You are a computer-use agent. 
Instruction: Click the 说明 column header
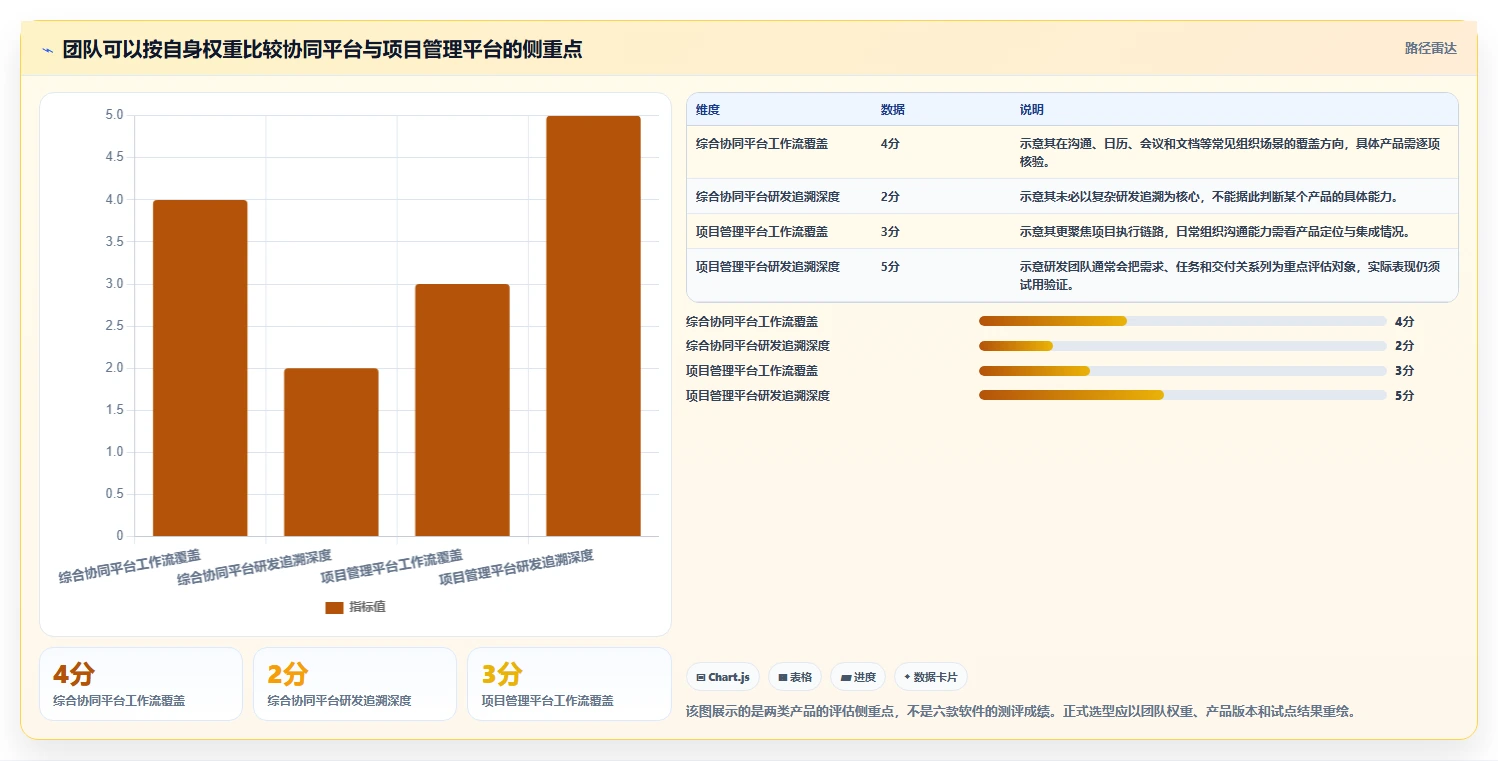point(1031,109)
